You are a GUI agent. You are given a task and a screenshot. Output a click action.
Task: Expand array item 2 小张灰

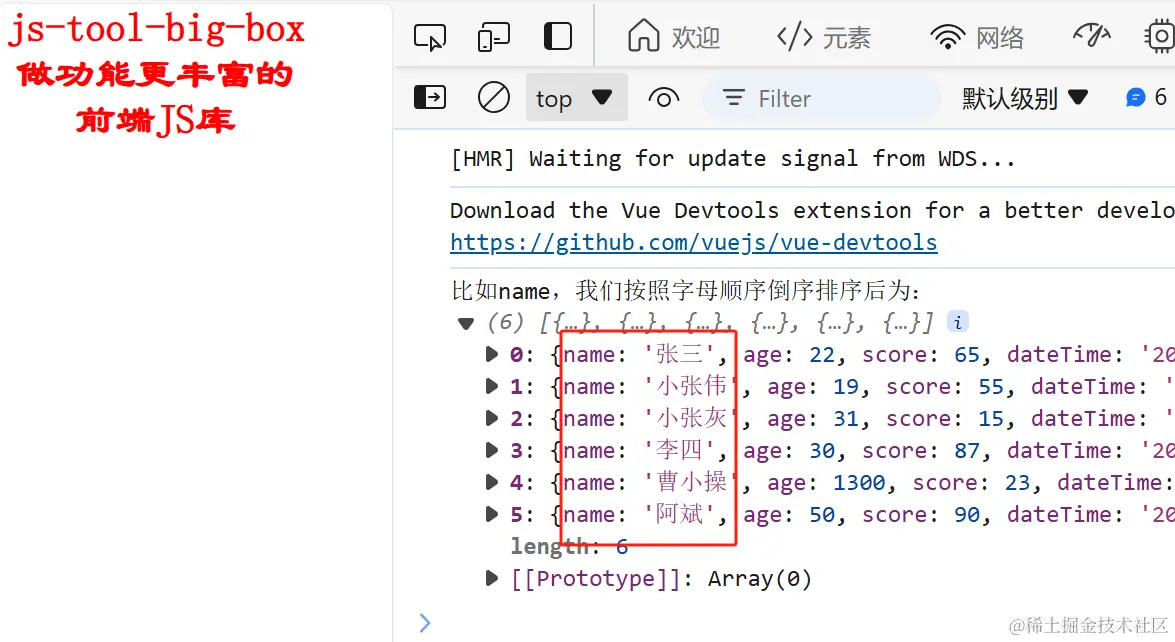[492, 418]
